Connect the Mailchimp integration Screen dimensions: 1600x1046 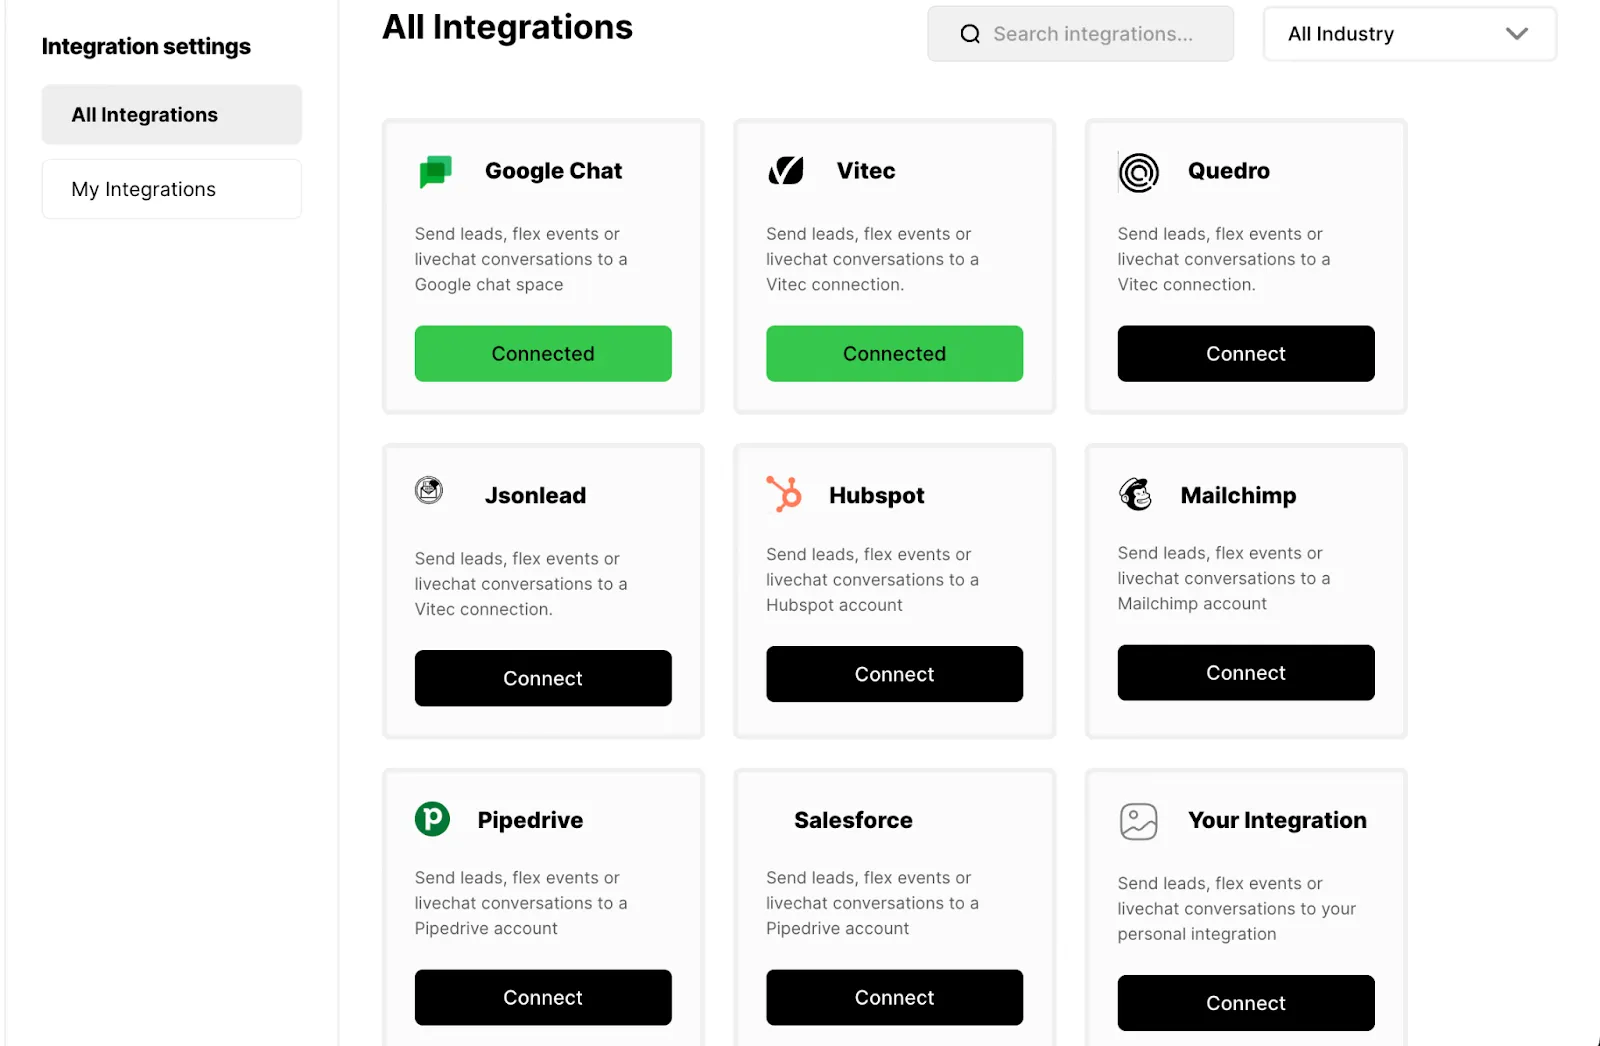coord(1246,673)
